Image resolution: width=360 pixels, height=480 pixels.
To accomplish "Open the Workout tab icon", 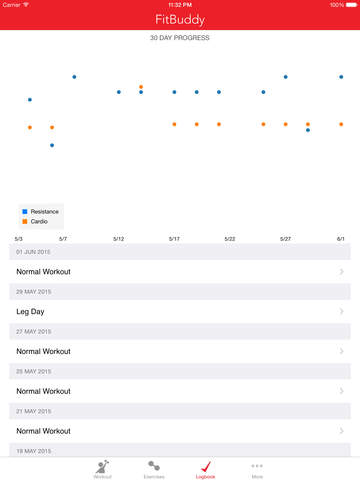I will coord(102,469).
